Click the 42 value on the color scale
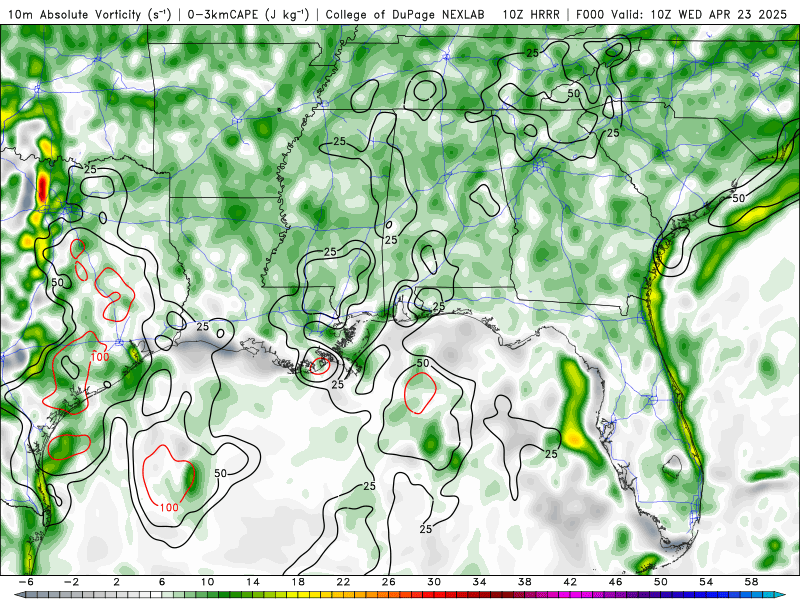 pos(570,582)
